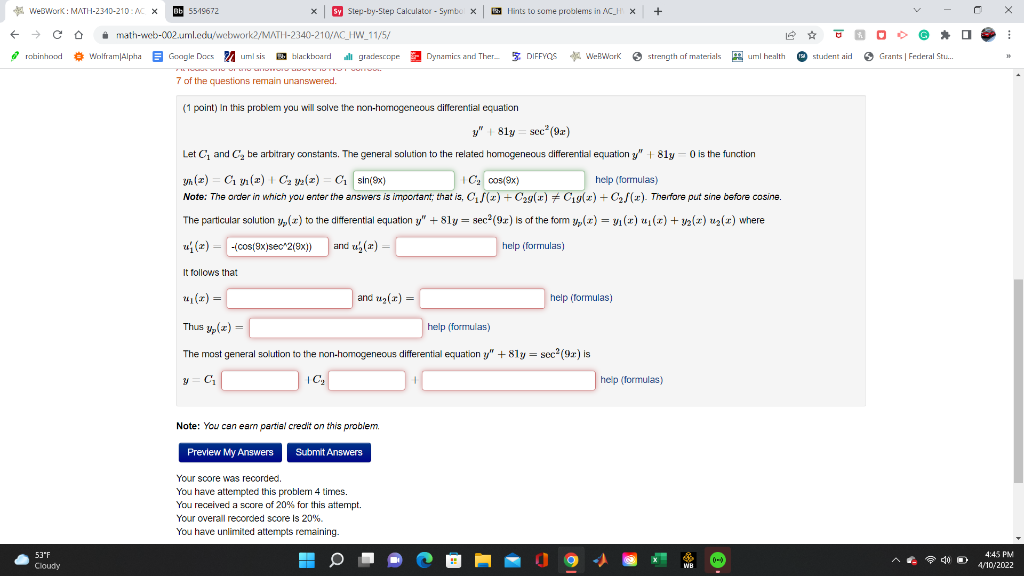Launch MATLAB from the taskbar
Image resolution: width=1024 pixels, height=576 pixels.
coord(599,560)
